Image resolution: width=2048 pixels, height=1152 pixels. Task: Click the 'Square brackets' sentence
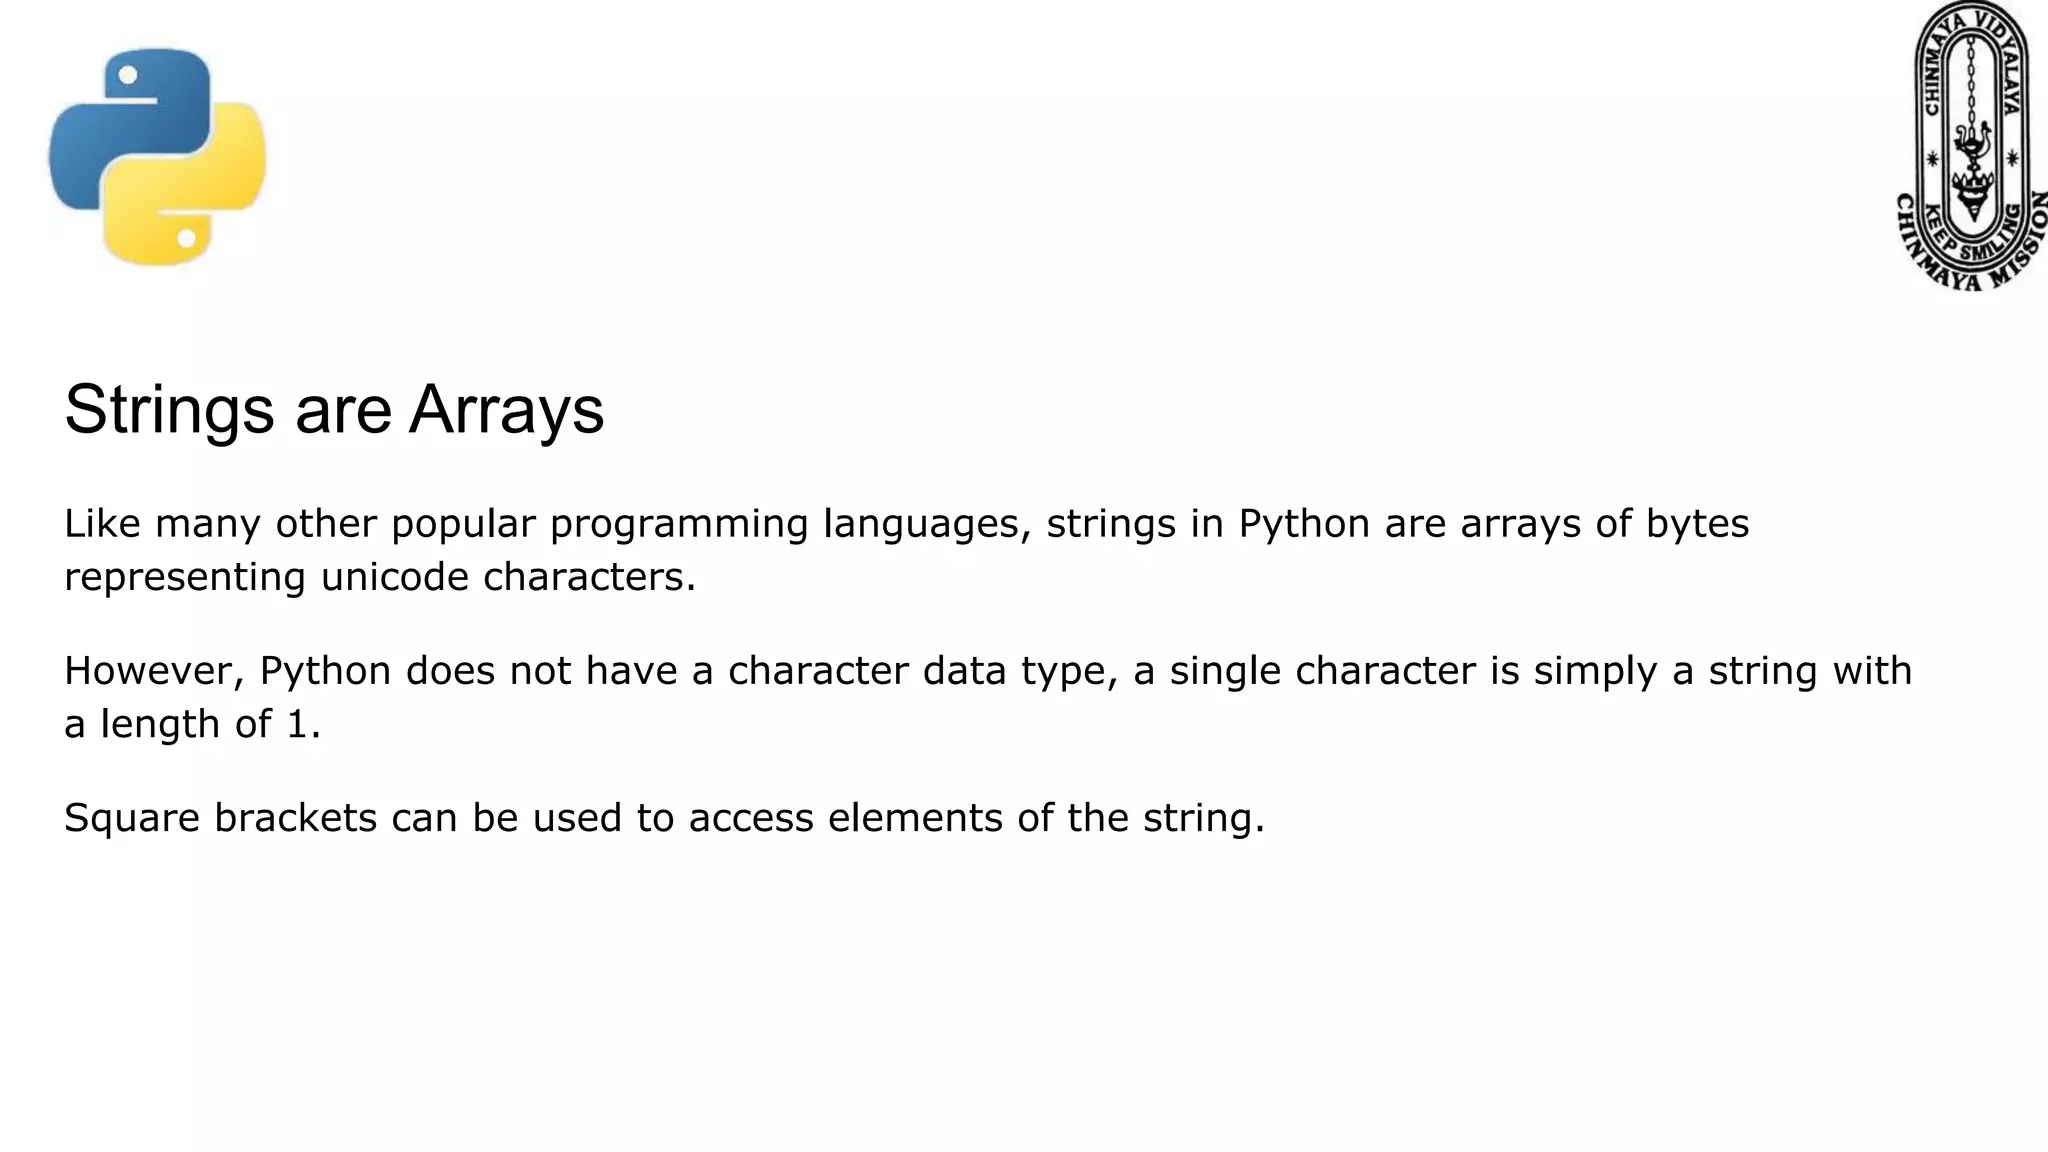click(665, 818)
